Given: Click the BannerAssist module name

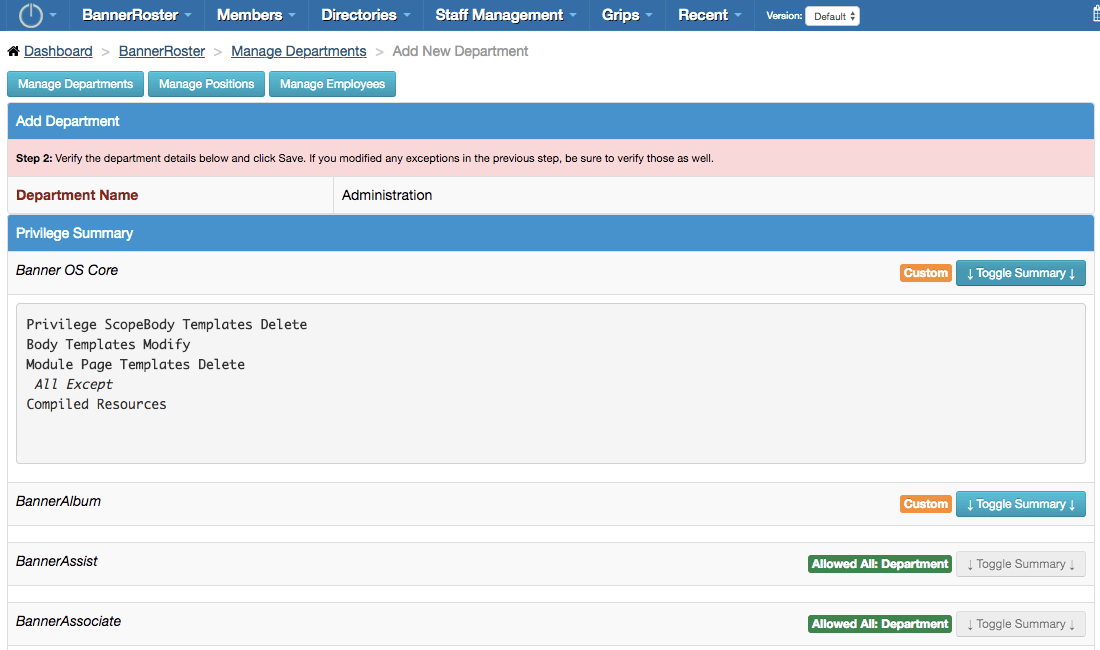Looking at the screenshot, I should [x=57, y=562].
